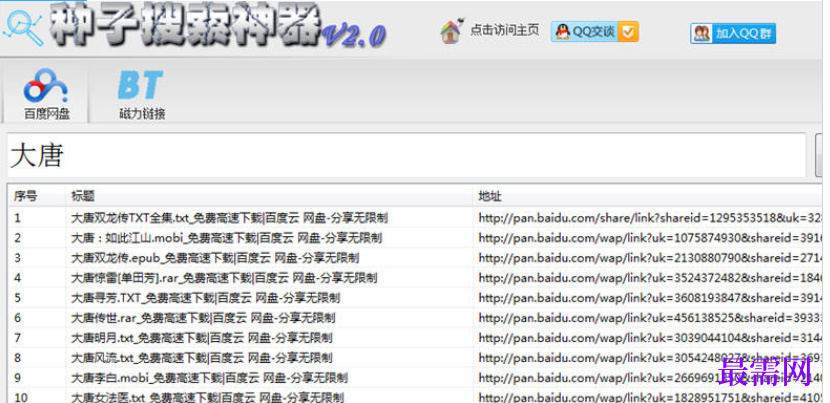
Task: Switch to the 百度网盘 tab
Action: pos(46,94)
